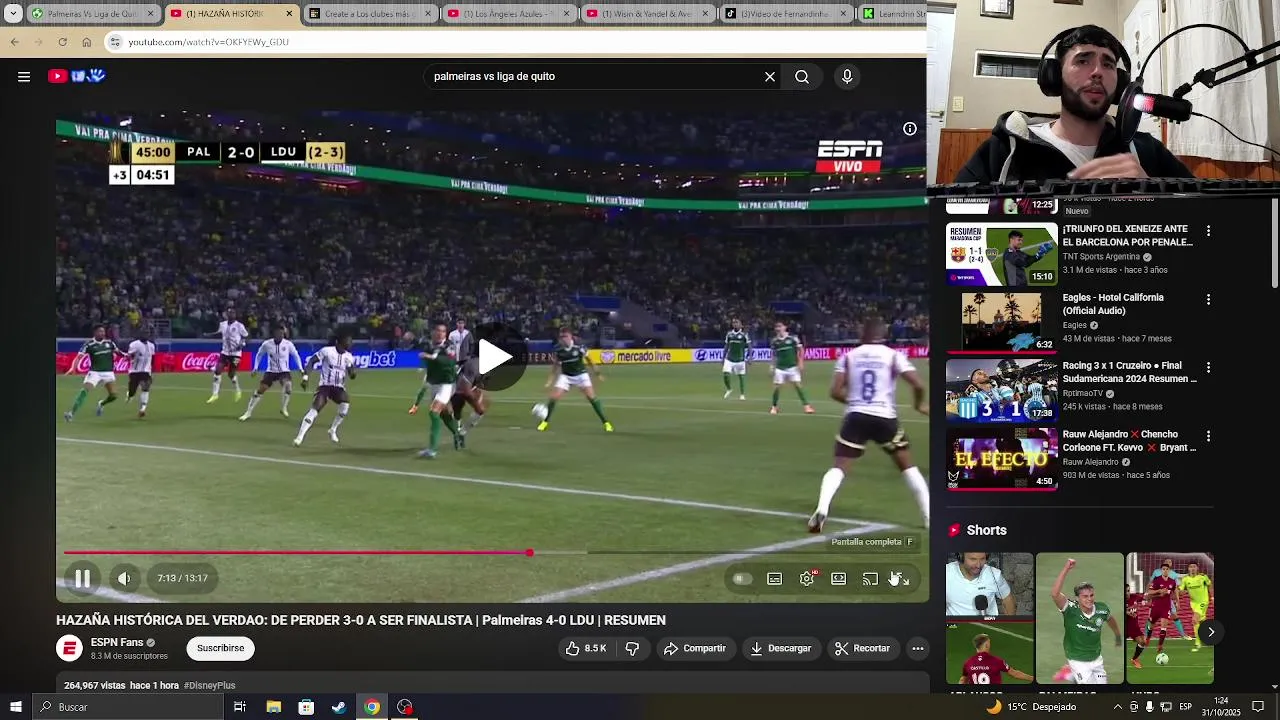1280x720 pixels.
Task: Open ESPN Fans channel avatar
Action: click(x=69, y=648)
